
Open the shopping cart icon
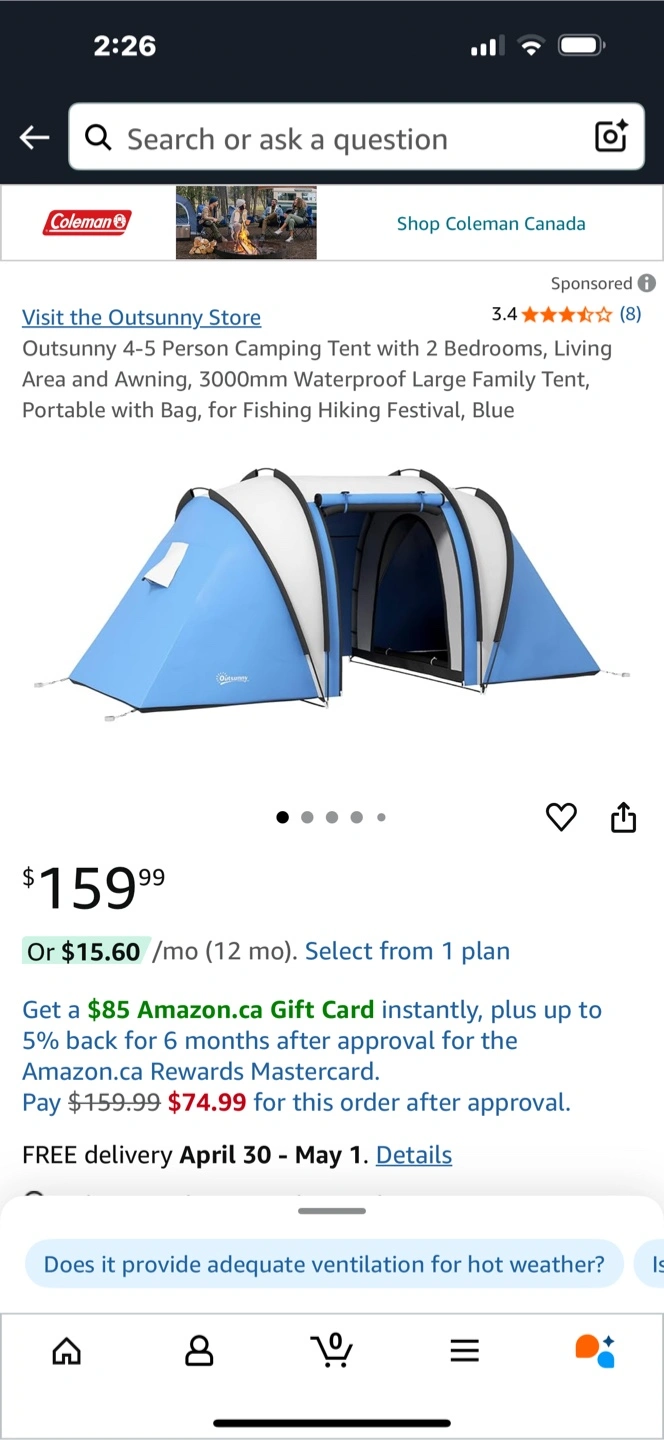point(331,1350)
